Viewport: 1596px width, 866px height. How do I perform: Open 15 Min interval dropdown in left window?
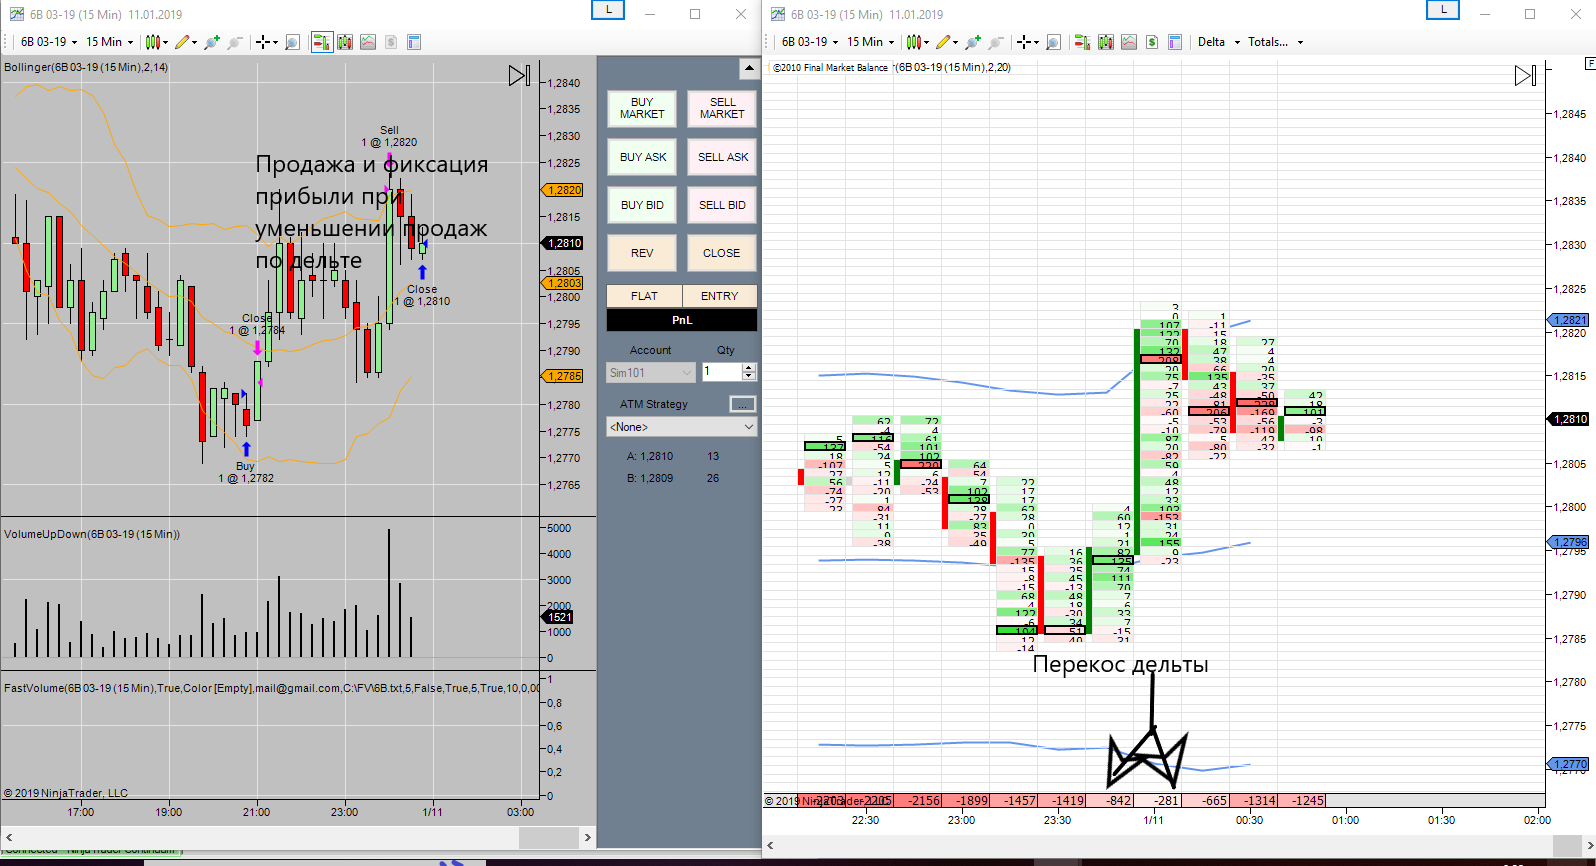pyautogui.click(x=110, y=42)
